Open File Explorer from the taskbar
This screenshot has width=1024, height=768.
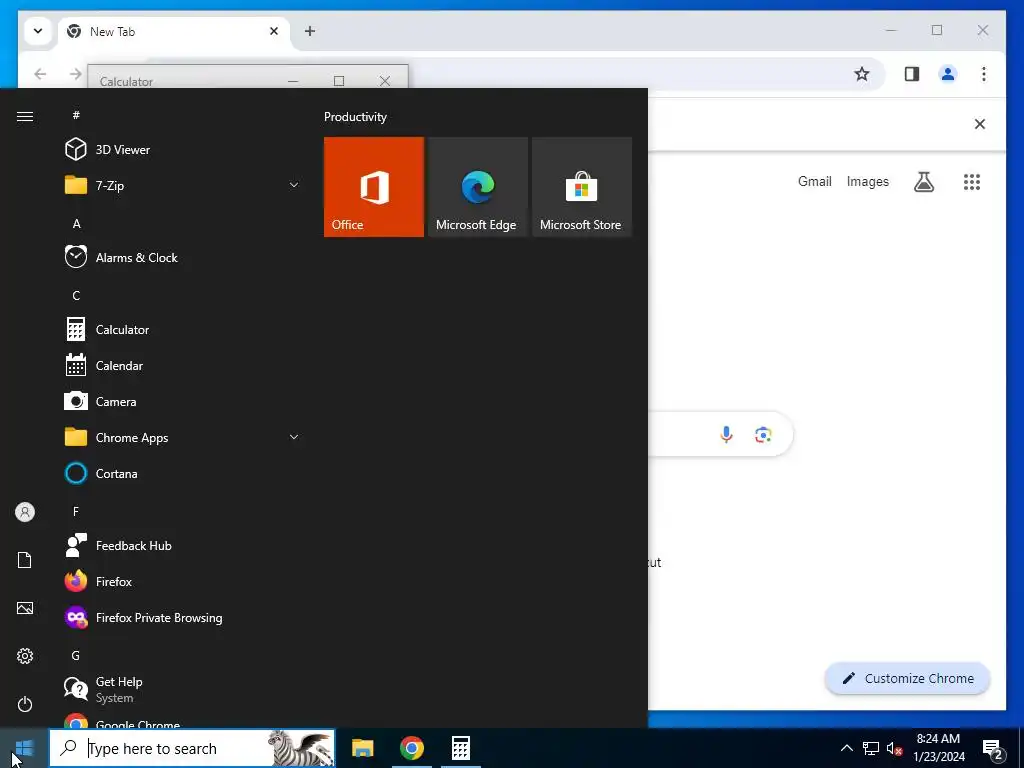pyautogui.click(x=362, y=748)
